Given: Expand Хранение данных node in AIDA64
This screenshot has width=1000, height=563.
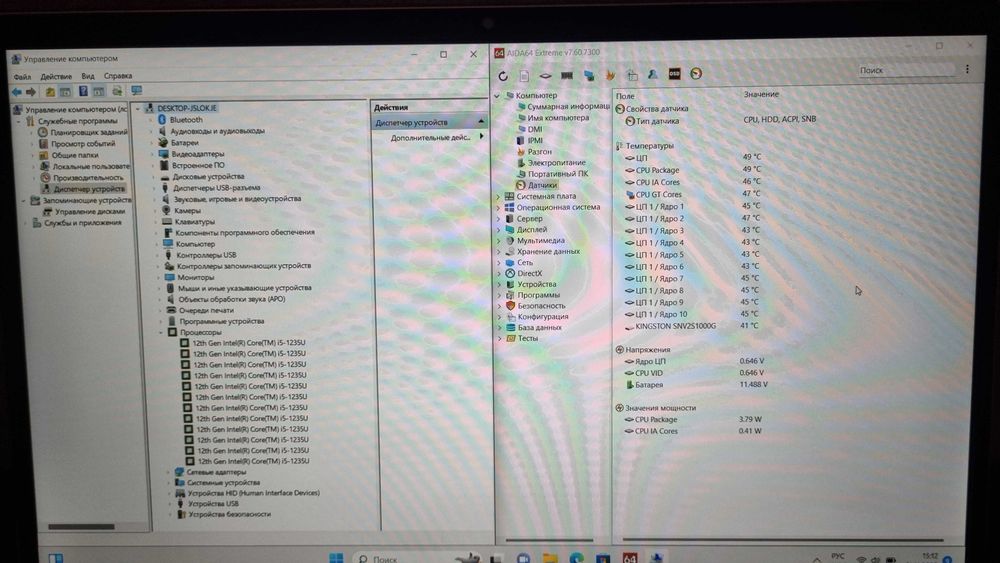Looking at the screenshot, I should 499,252.
